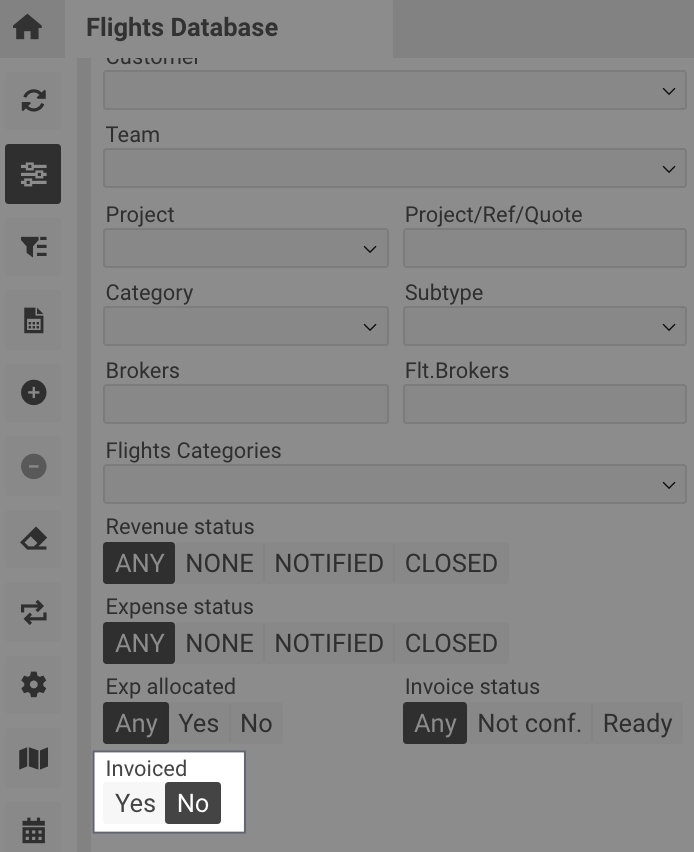Click the refresh arrows icon
694x852 pixels.
pos(33,100)
